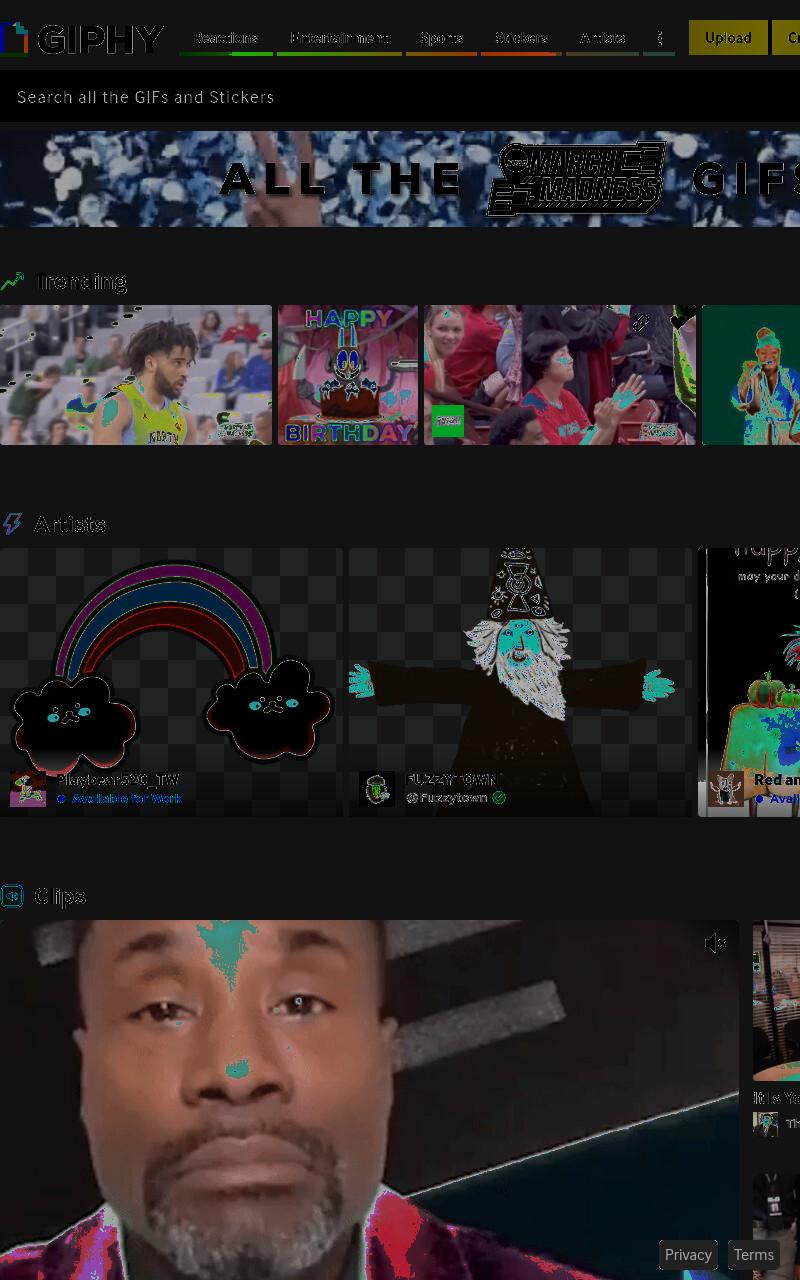Open the Playbear520_TW artist name
Image resolution: width=800 pixels, height=1280 pixels.
tap(118, 780)
